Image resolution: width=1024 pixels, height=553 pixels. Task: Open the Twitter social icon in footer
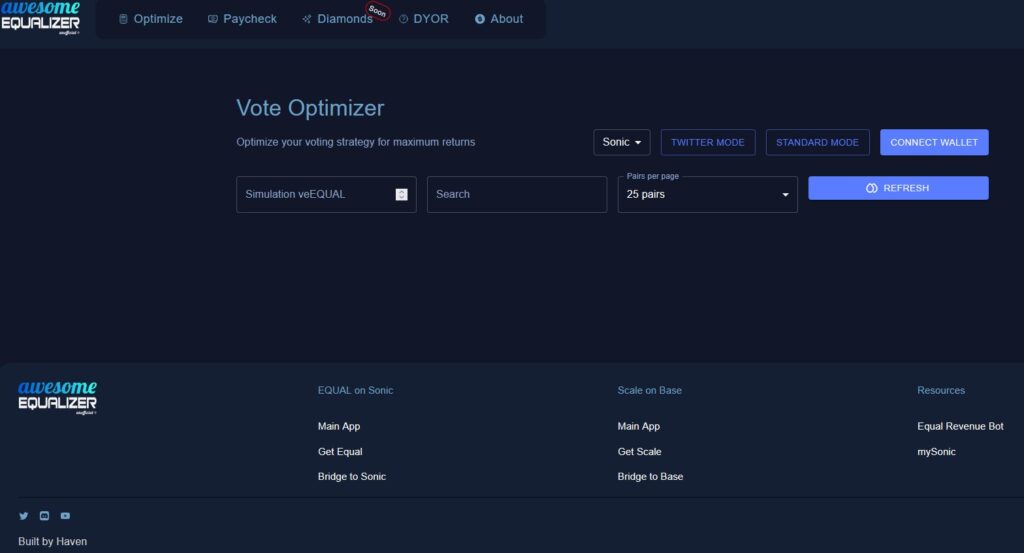tap(24, 516)
